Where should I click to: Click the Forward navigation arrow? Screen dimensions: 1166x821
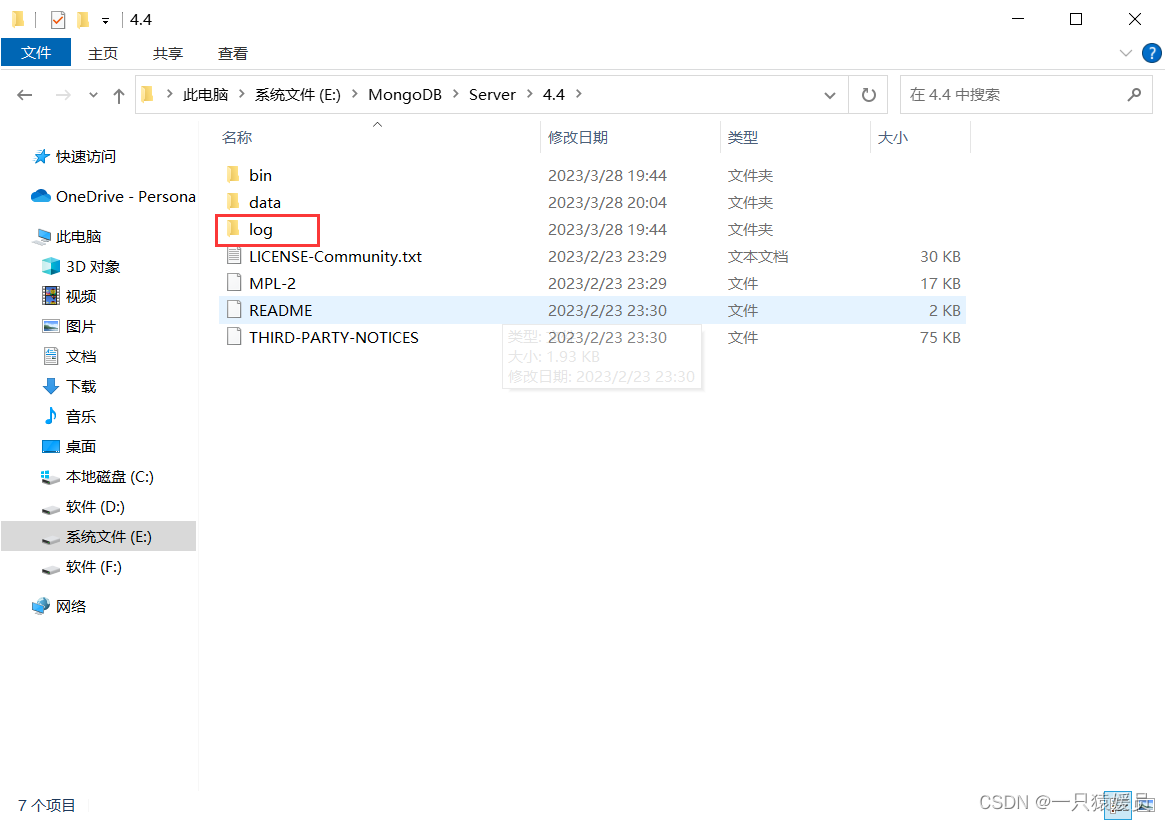point(63,94)
